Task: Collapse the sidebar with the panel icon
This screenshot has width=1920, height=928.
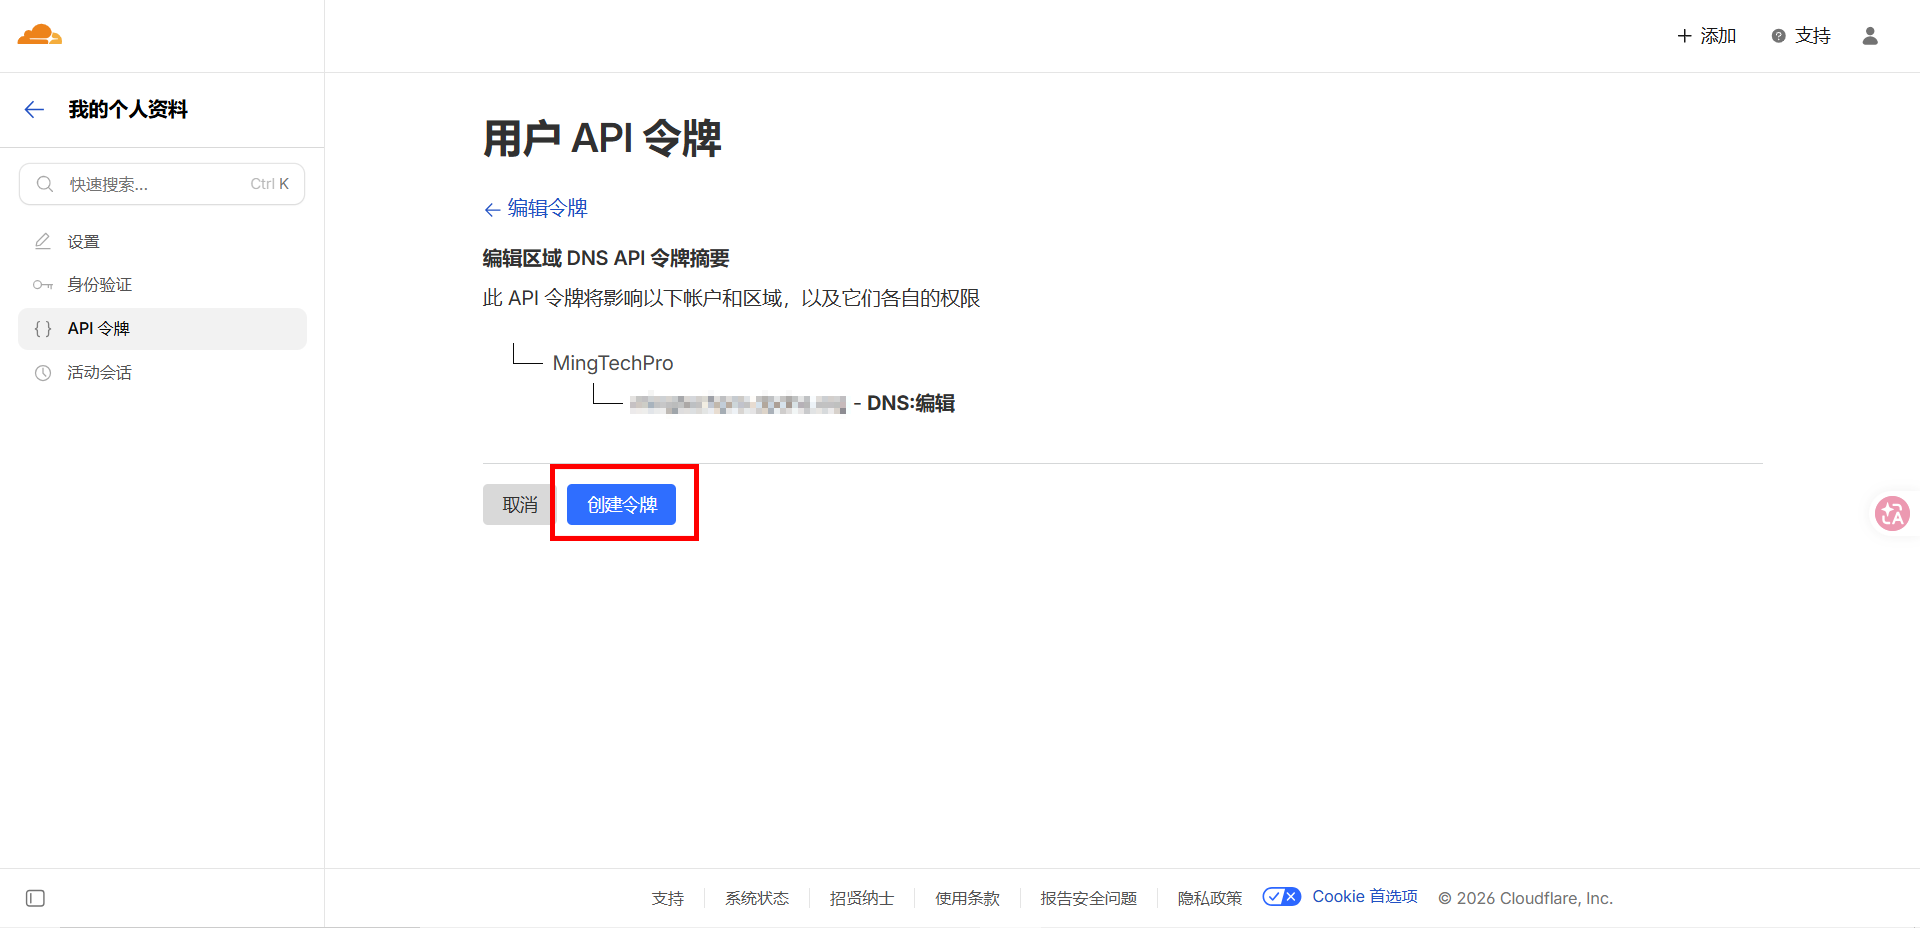Action: 35,898
